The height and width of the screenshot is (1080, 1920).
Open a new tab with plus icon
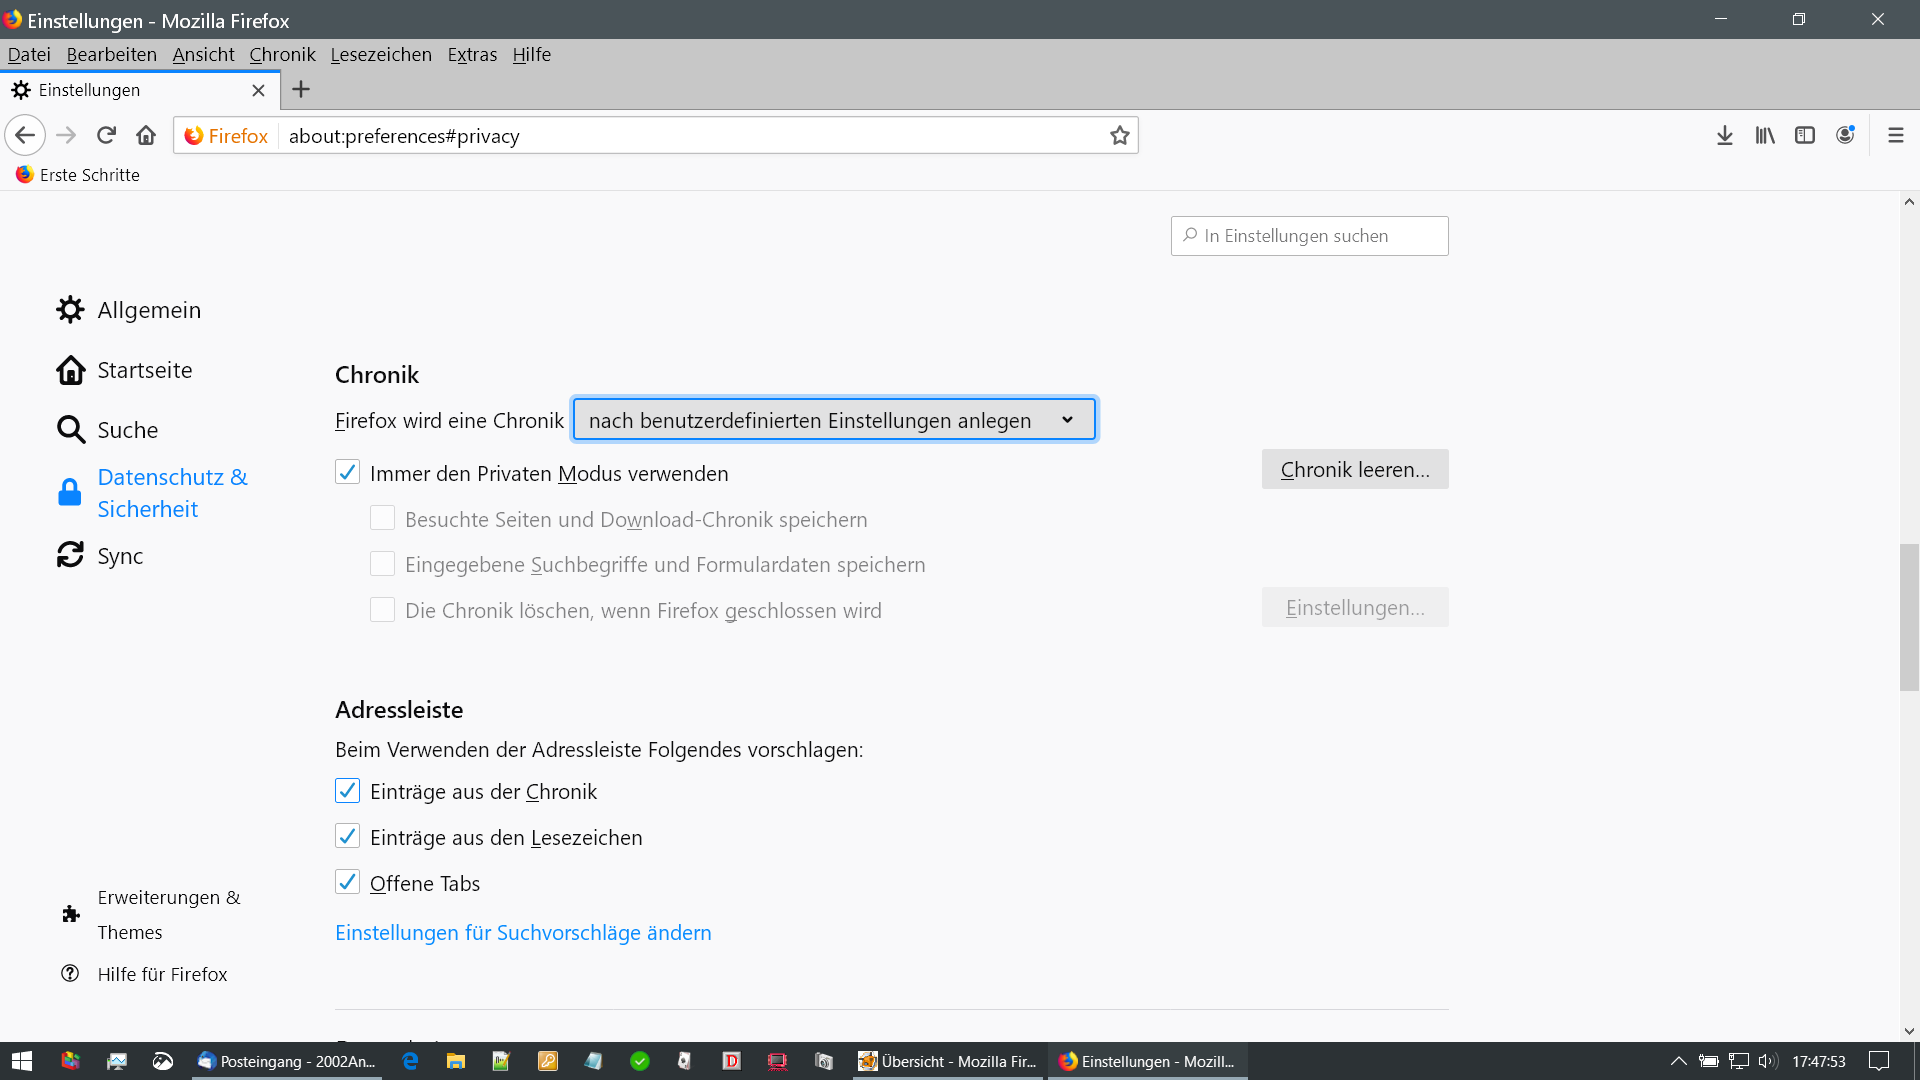301,90
